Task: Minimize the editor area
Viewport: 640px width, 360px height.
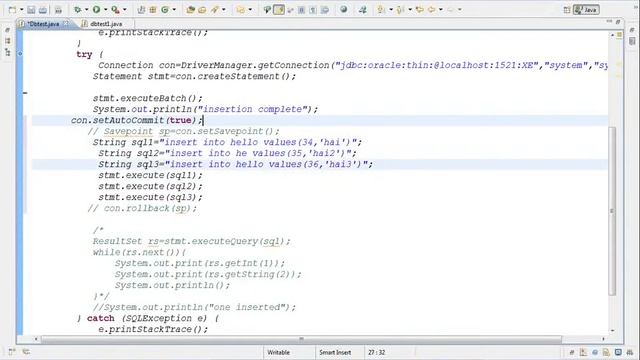Action: [x=609, y=21]
